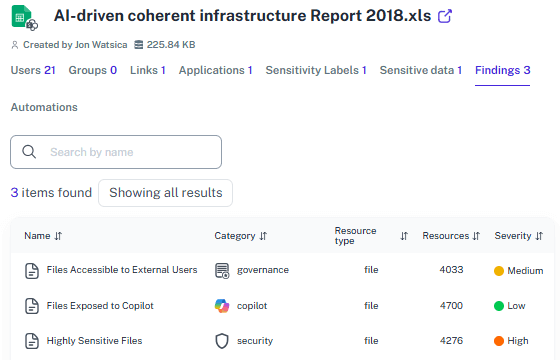Screen dimensions: 560x360
Task: Select the Findings tab
Action: pyautogui.click(x=502, y=70)
